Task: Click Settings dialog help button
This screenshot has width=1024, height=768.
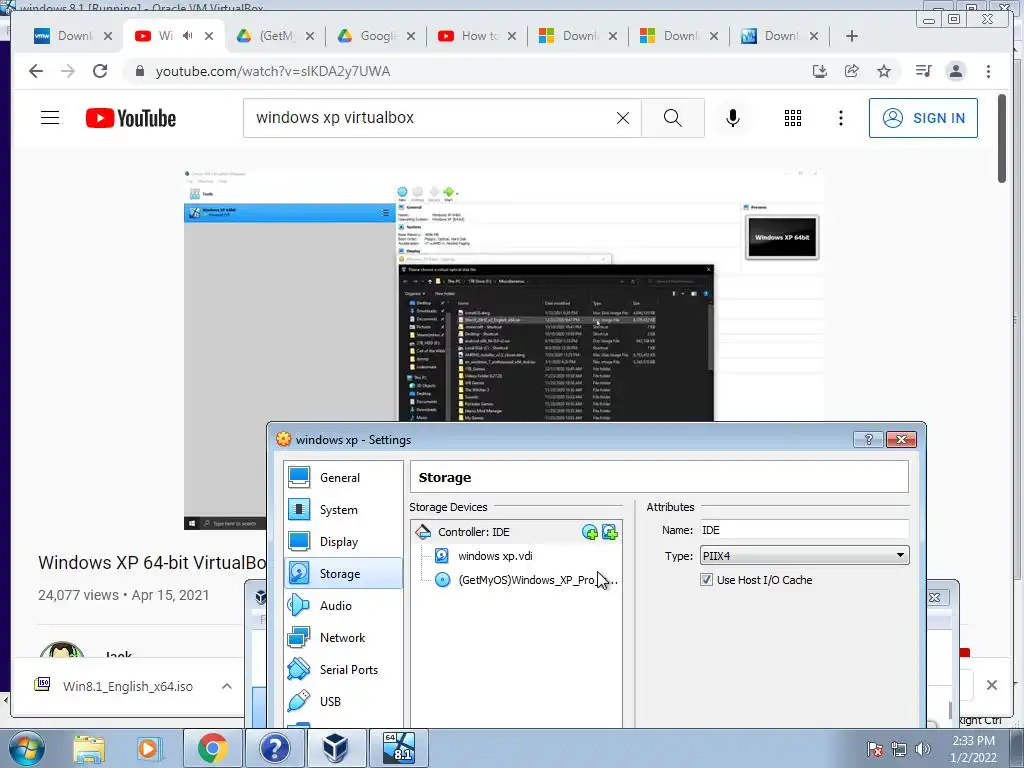Action: click(x=868, y=440)
